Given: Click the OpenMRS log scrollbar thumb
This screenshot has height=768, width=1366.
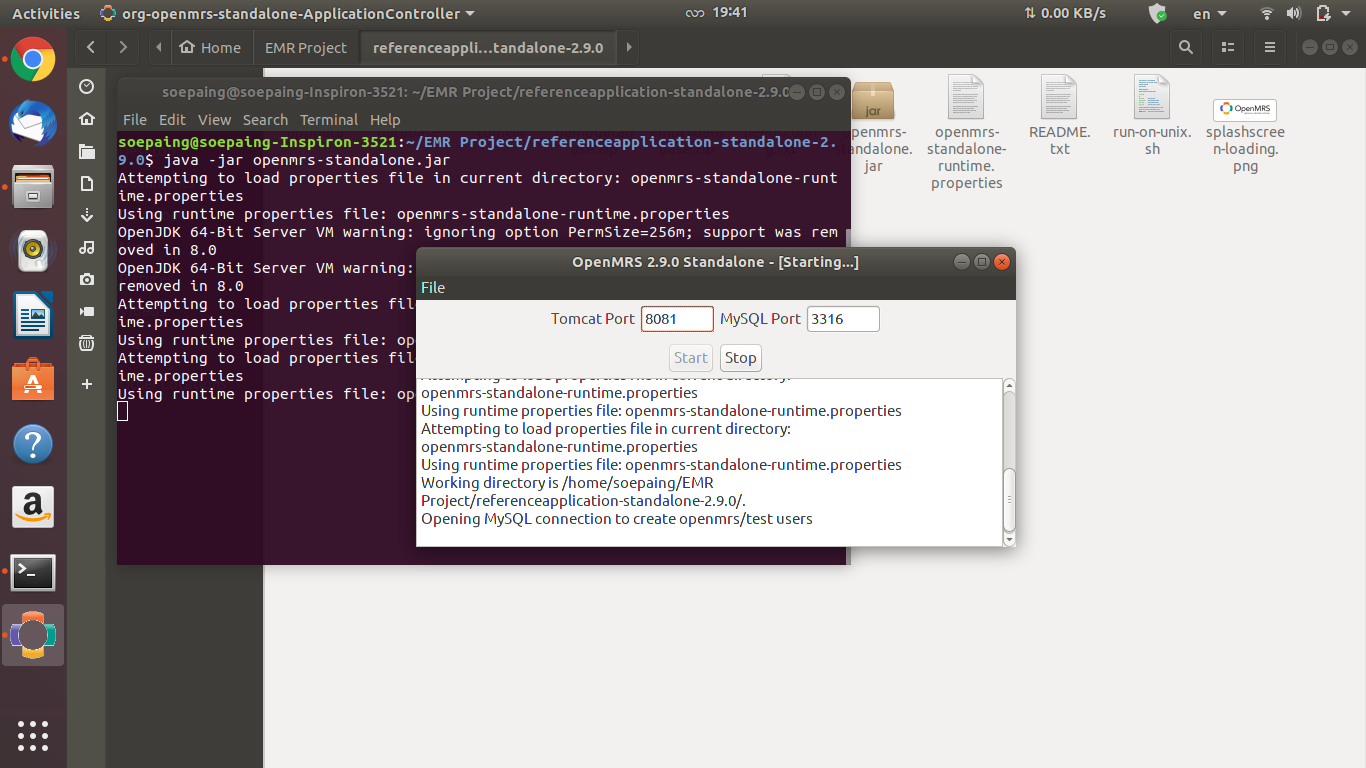Looking at the screenshot, I should tap(1009, 500).
